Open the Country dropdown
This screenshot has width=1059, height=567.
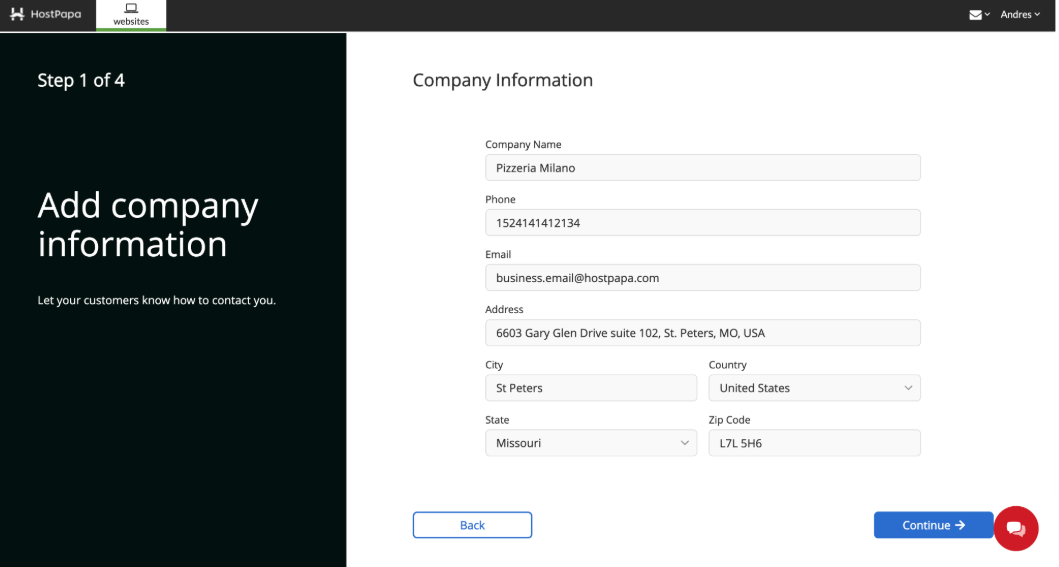pos(815,388)
